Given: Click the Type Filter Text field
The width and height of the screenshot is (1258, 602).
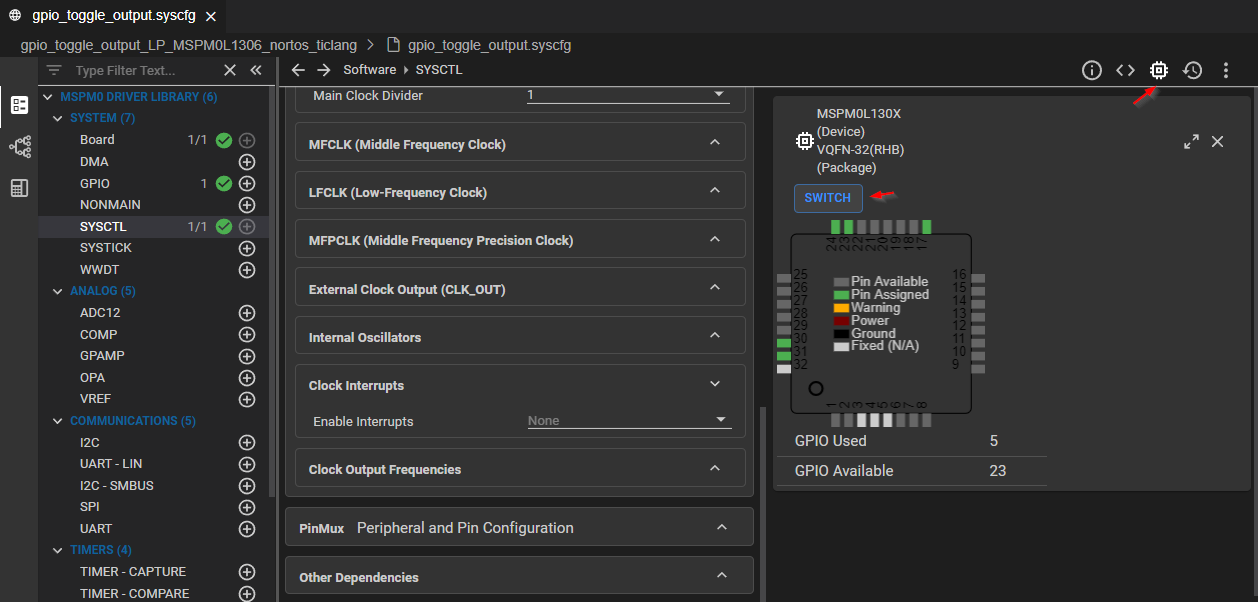Looking at the screenshot, I should tap(140, 71).
